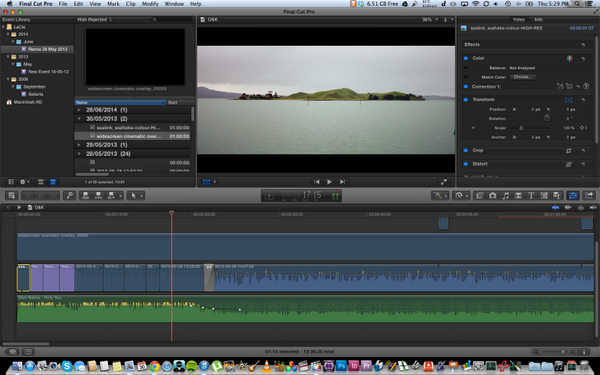Click the Match Color Choose button
Screen dimensions: 600x375
[x=523, y=77]
